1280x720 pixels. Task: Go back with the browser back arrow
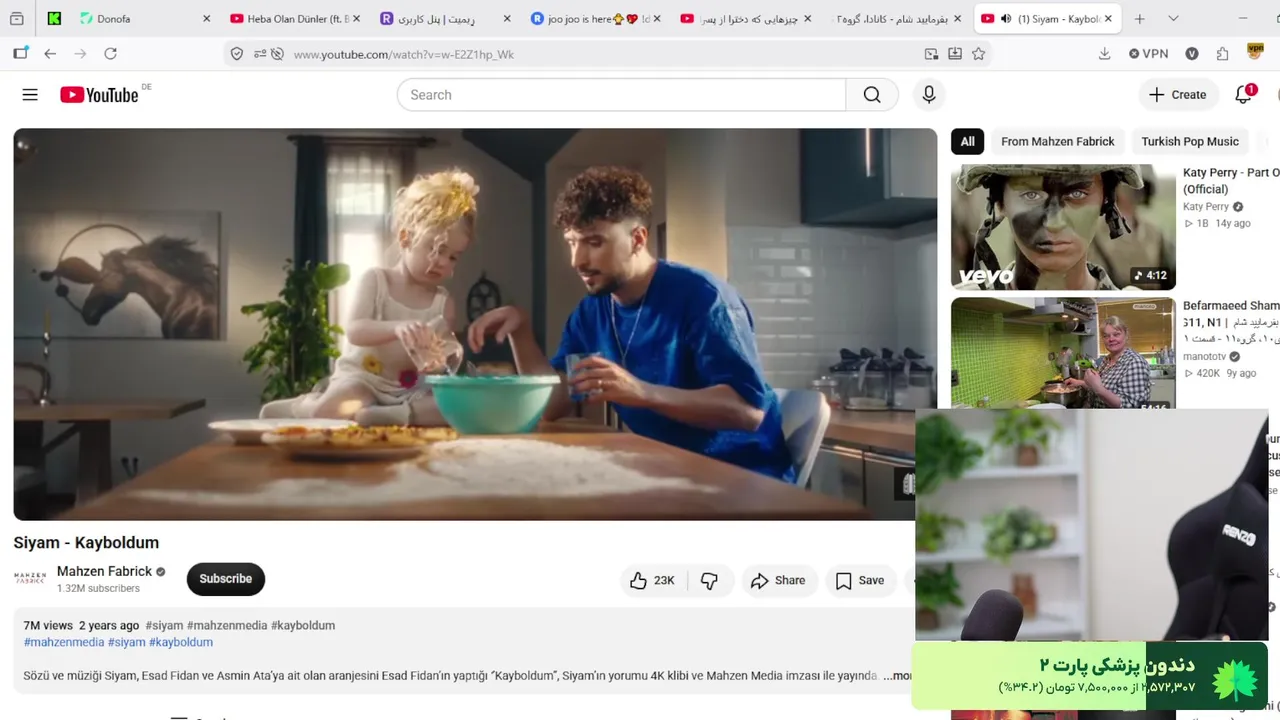point(50,54)
